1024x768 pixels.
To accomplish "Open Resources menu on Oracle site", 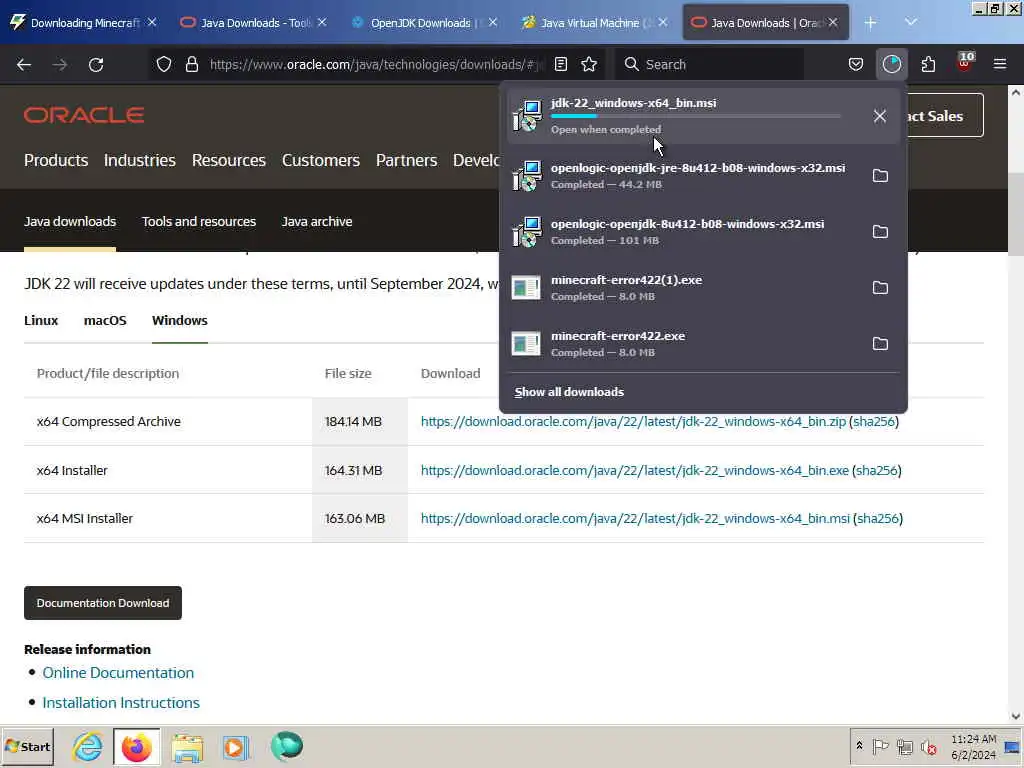I will coord(229,160).
